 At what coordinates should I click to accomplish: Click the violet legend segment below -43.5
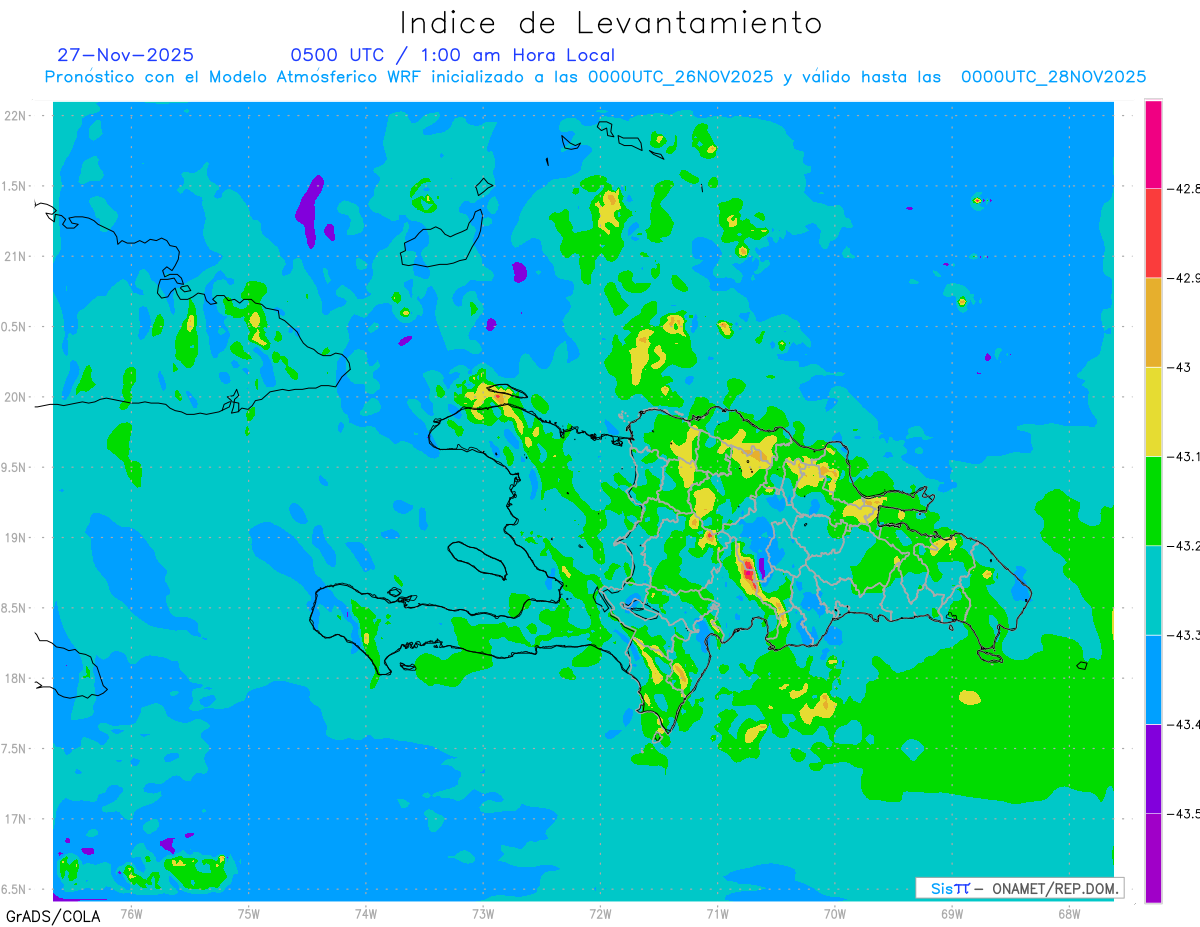coord(1153,858)
